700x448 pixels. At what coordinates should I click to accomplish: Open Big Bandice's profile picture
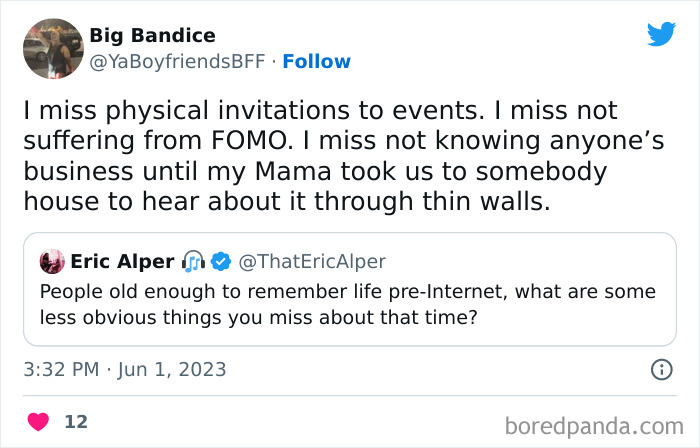51,49
